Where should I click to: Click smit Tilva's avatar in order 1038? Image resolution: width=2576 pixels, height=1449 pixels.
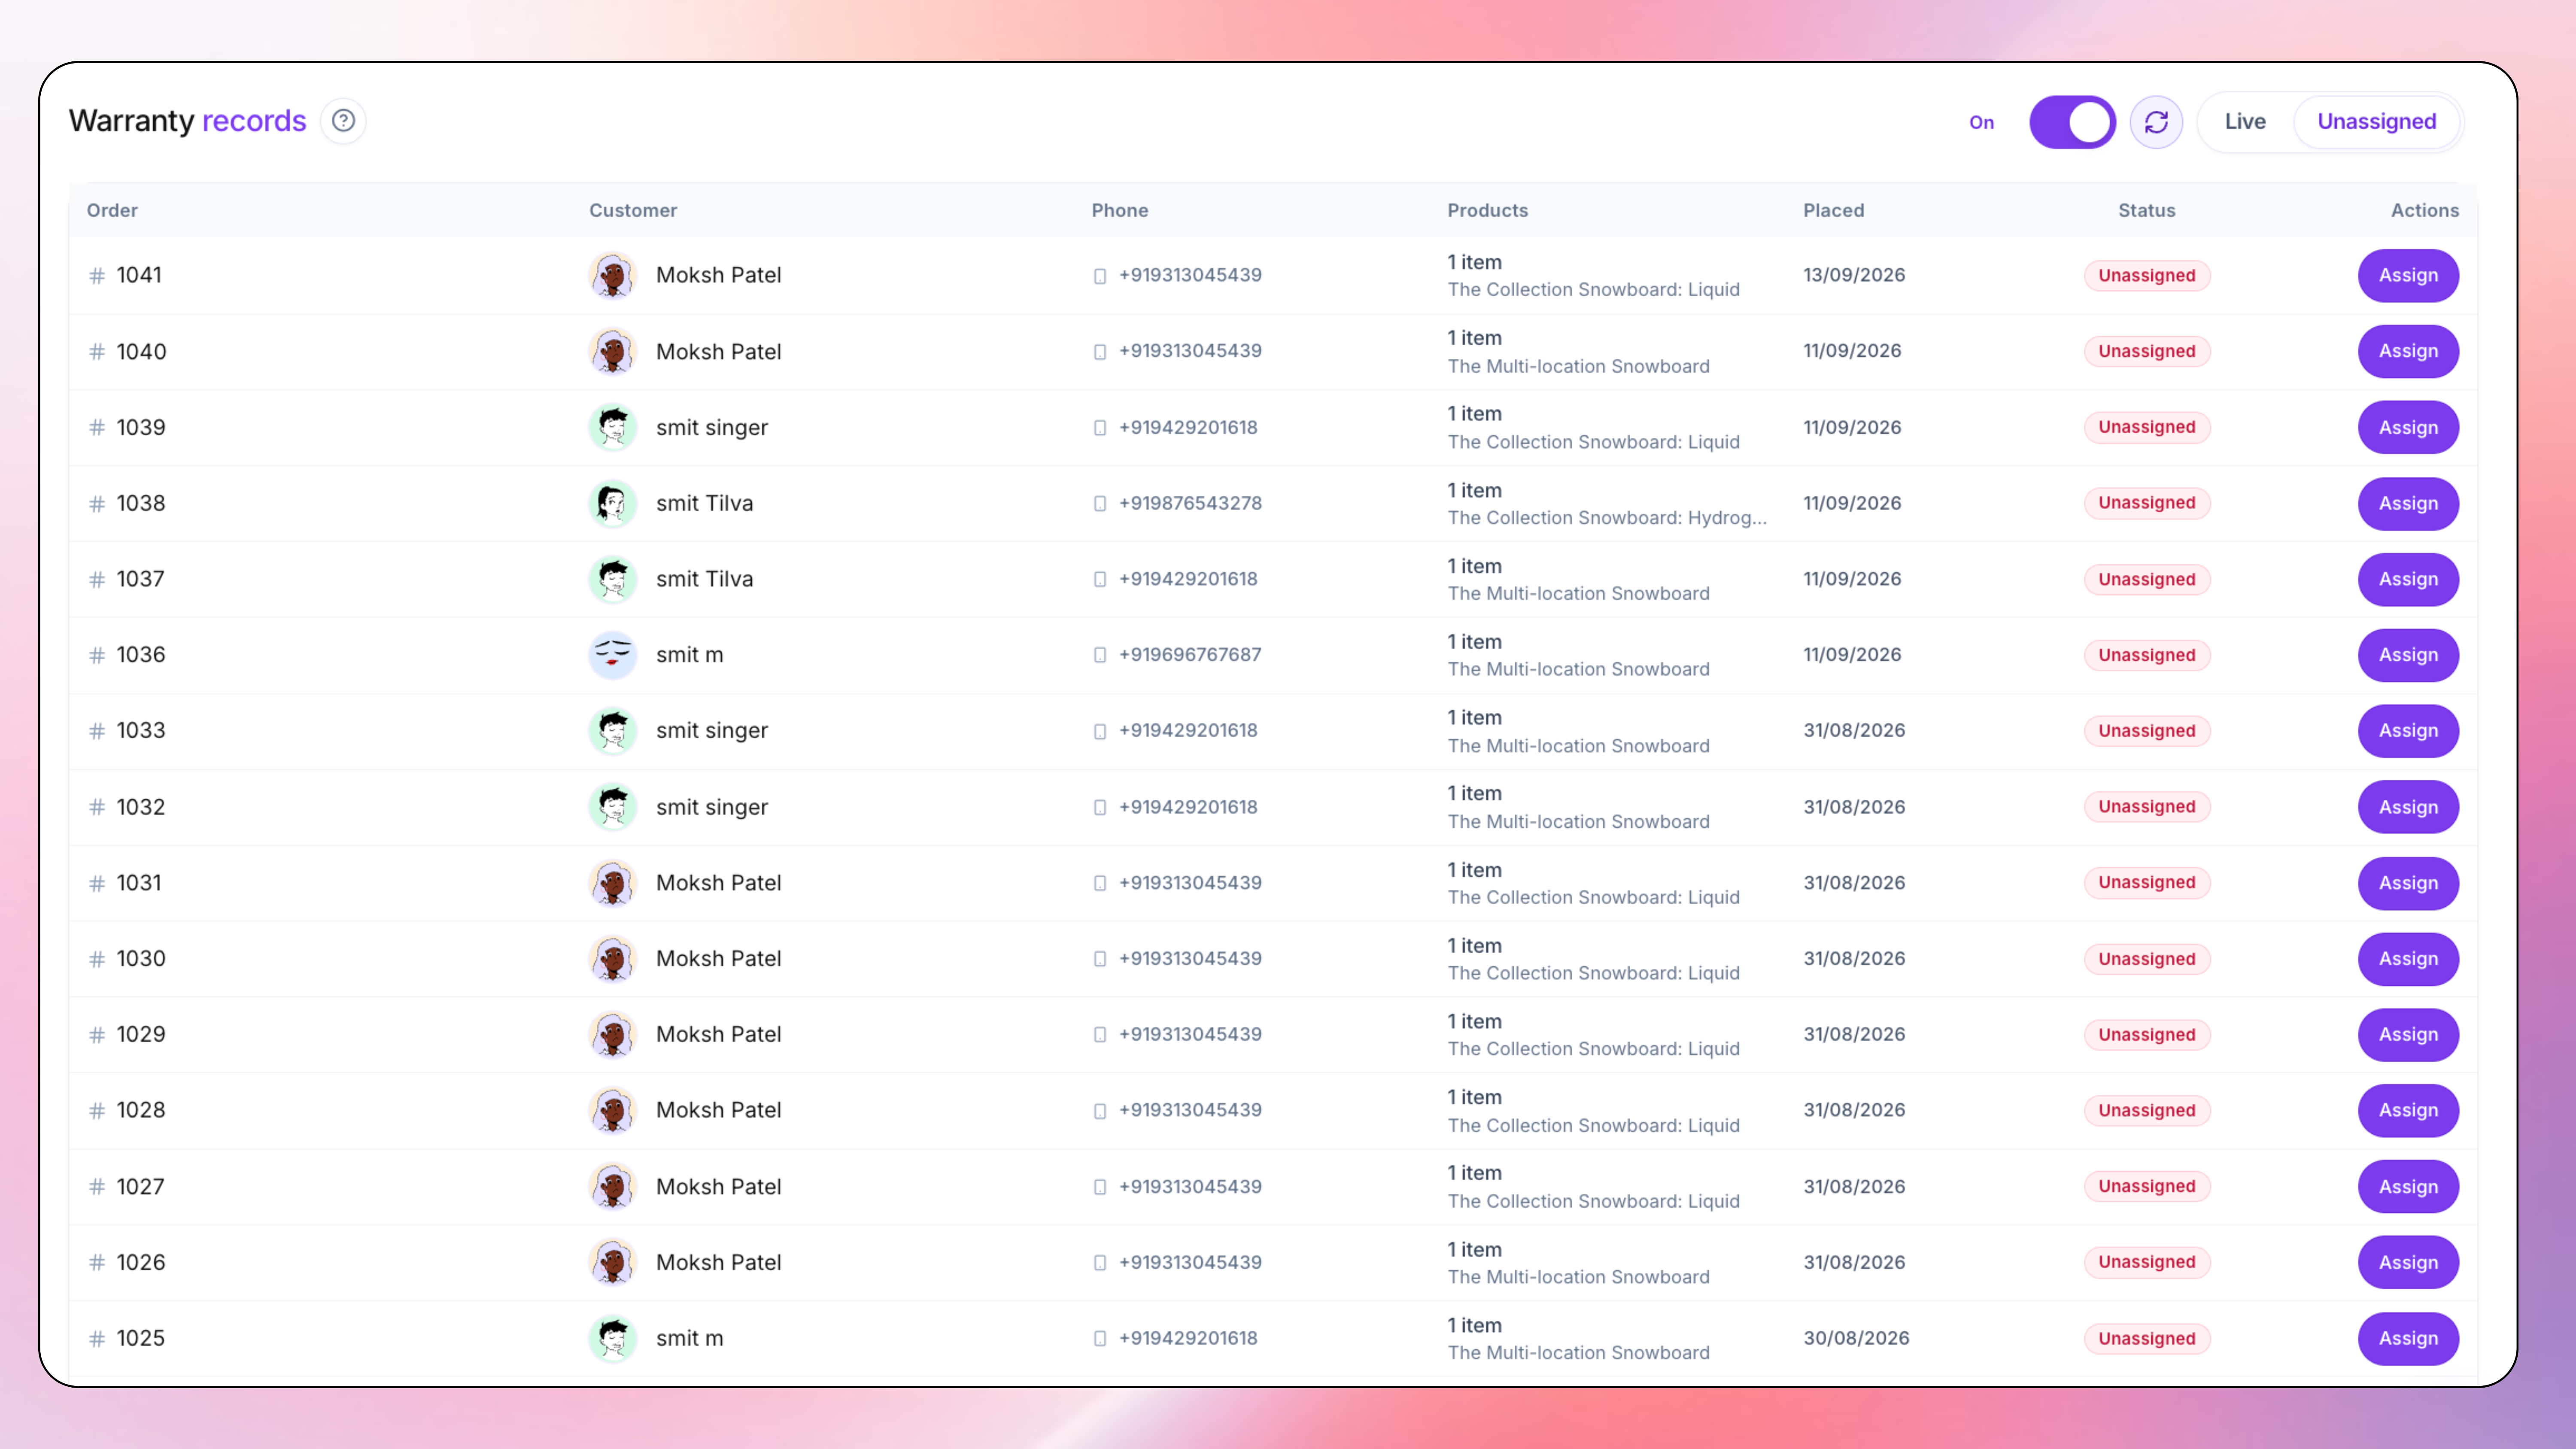(613, 503)
